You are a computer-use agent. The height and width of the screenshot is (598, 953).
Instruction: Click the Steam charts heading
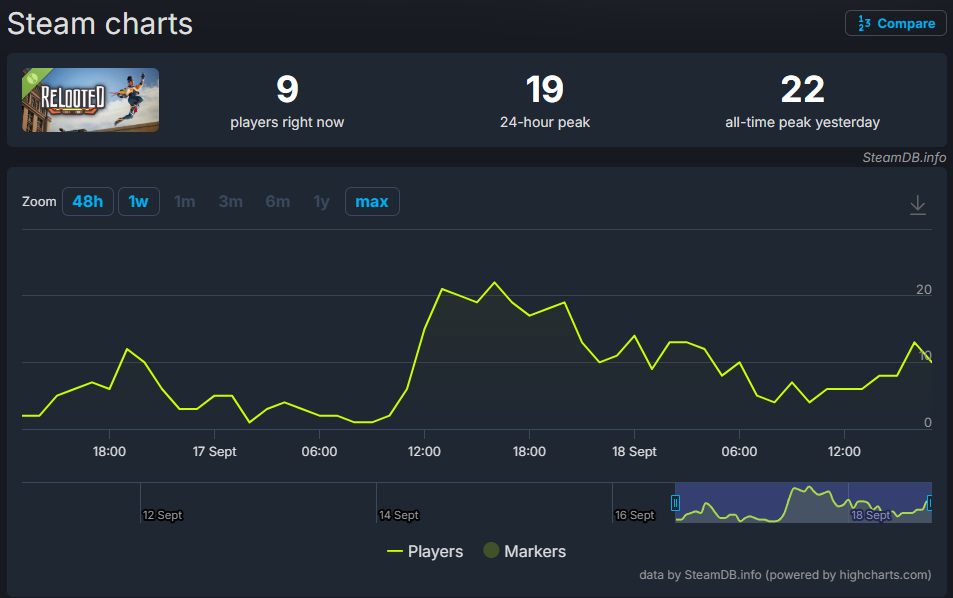click(100, 24)
